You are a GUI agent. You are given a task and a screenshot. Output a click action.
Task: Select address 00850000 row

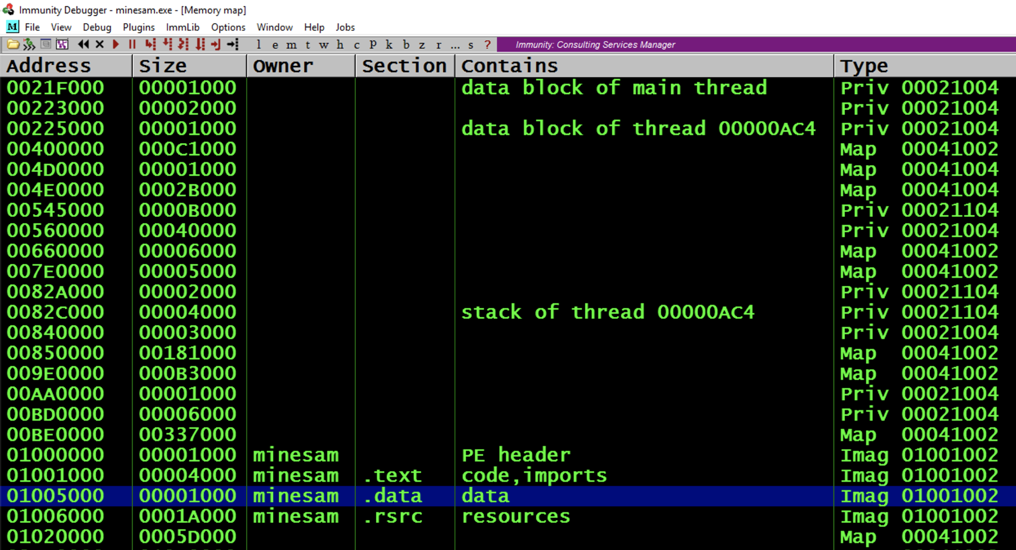point(508,353)
